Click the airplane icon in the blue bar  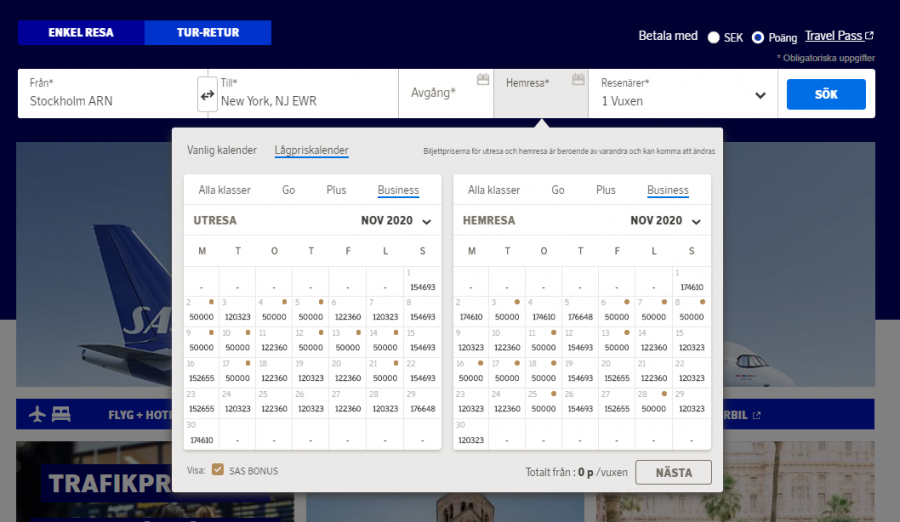[x=37, y=413]
